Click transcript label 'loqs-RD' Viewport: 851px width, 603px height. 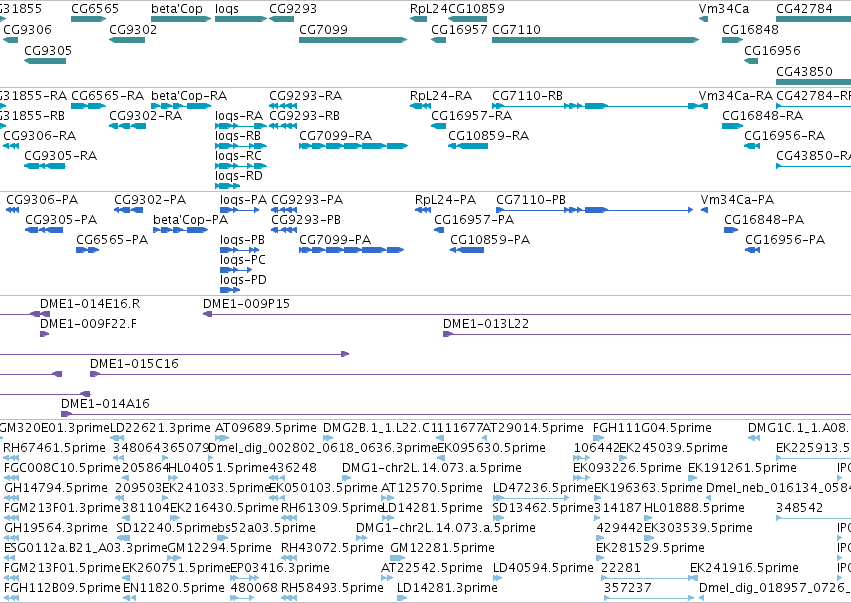239,176
